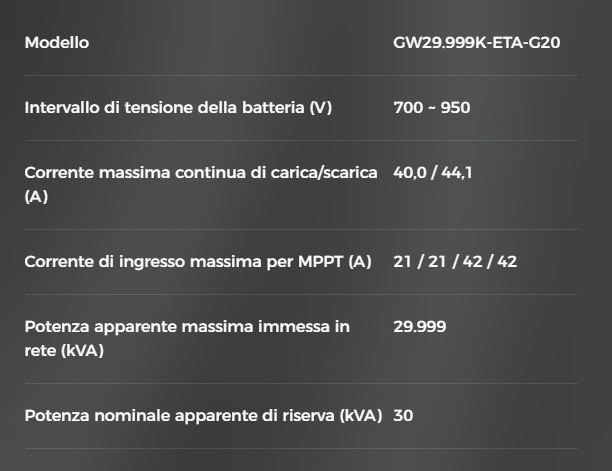
Task: Click the Corrente massima continua label
Action: (200, 173)
